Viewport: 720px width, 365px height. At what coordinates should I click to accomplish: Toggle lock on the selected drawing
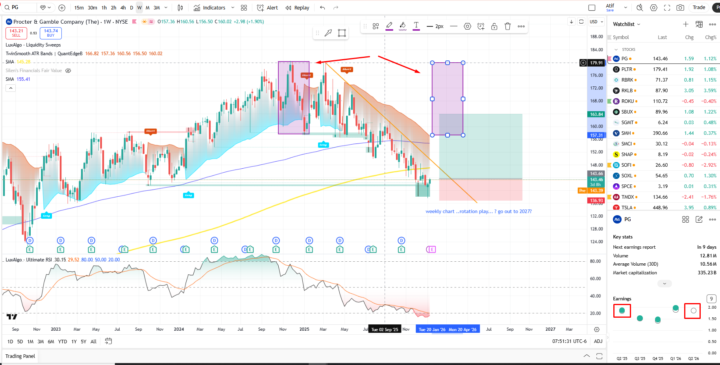point(494,27)
